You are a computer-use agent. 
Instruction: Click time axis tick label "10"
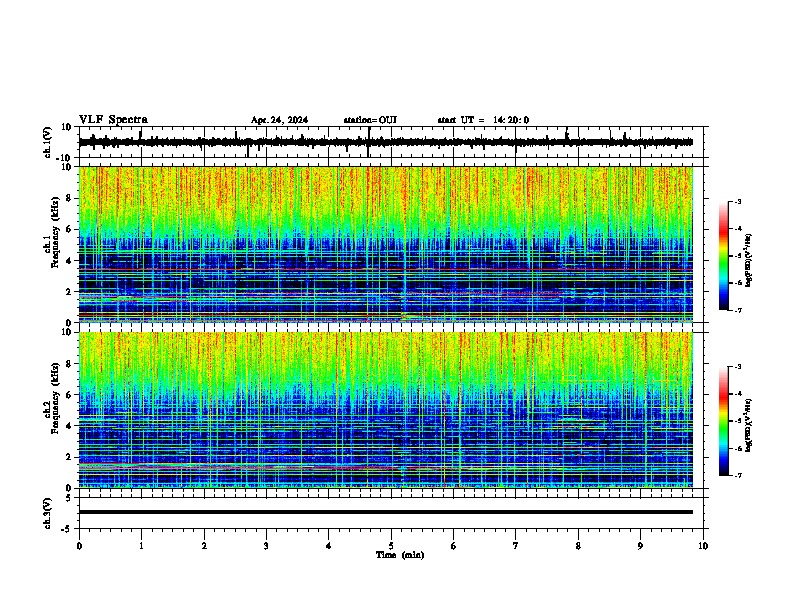[x=703, y=545]
